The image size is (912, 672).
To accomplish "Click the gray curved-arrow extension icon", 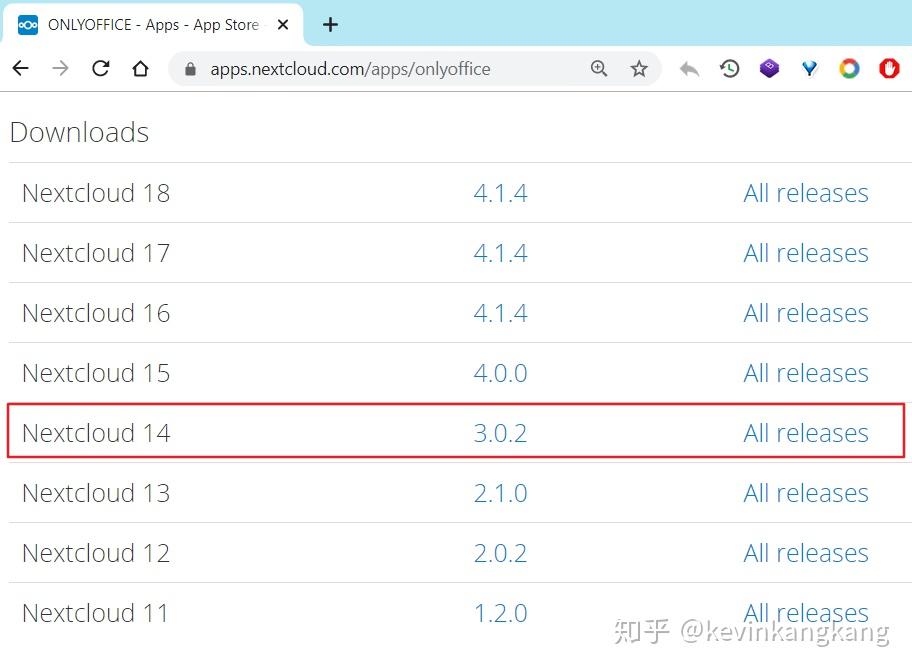I will click(x=688, y=69).
